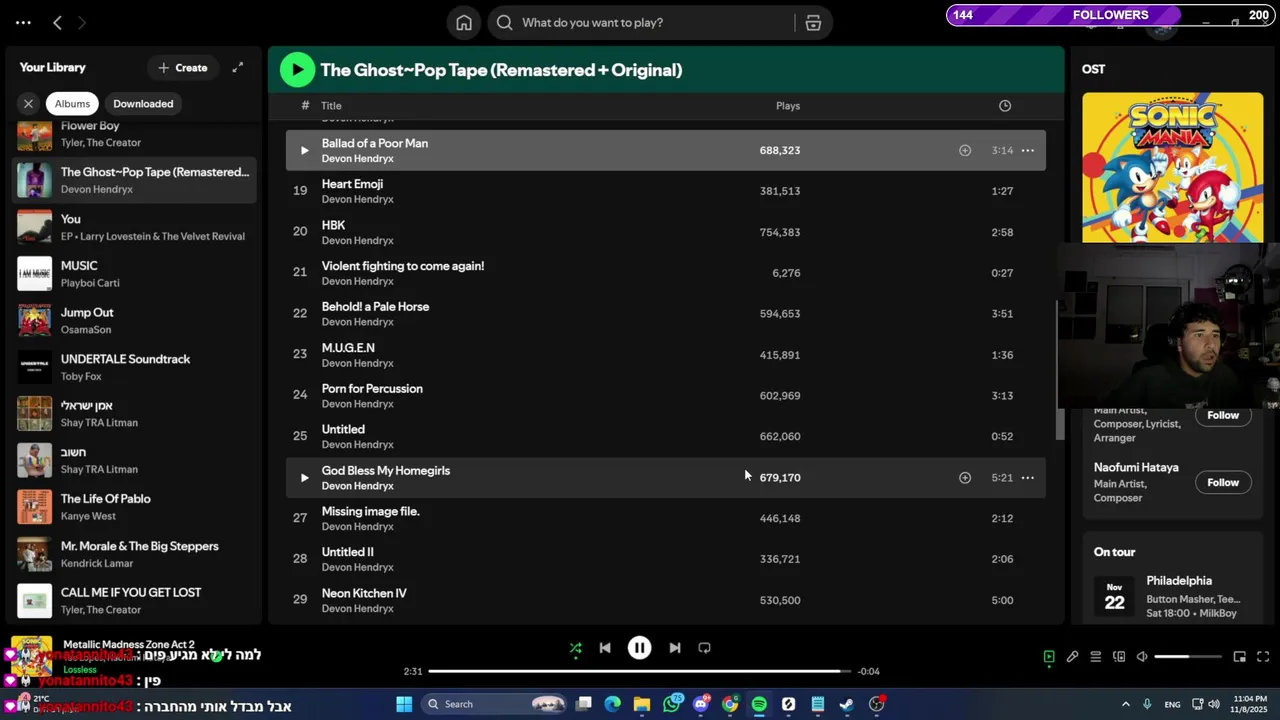Screen dimensions: 1280x720
Task: Play the track God Bless My Homegirls
Action: pos(304,478)
